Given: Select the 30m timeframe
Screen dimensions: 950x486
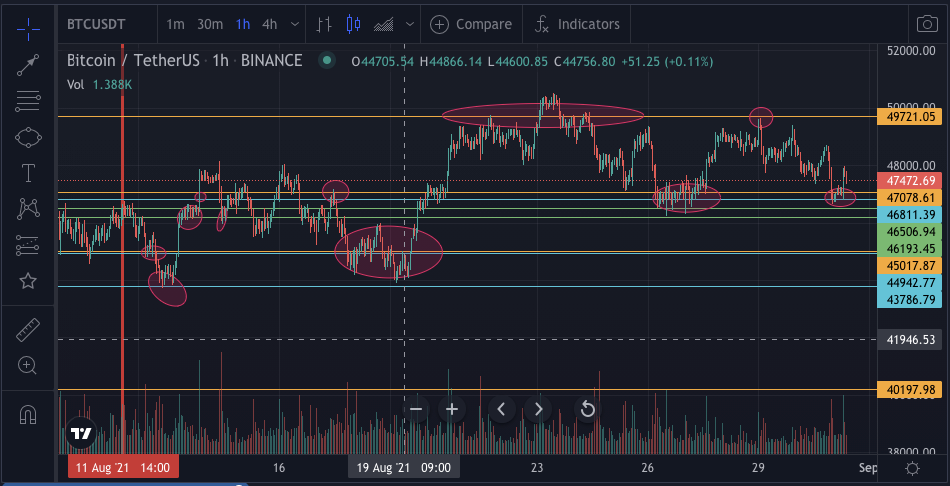Looking at the screenshot, I should [x=210, y=24].
